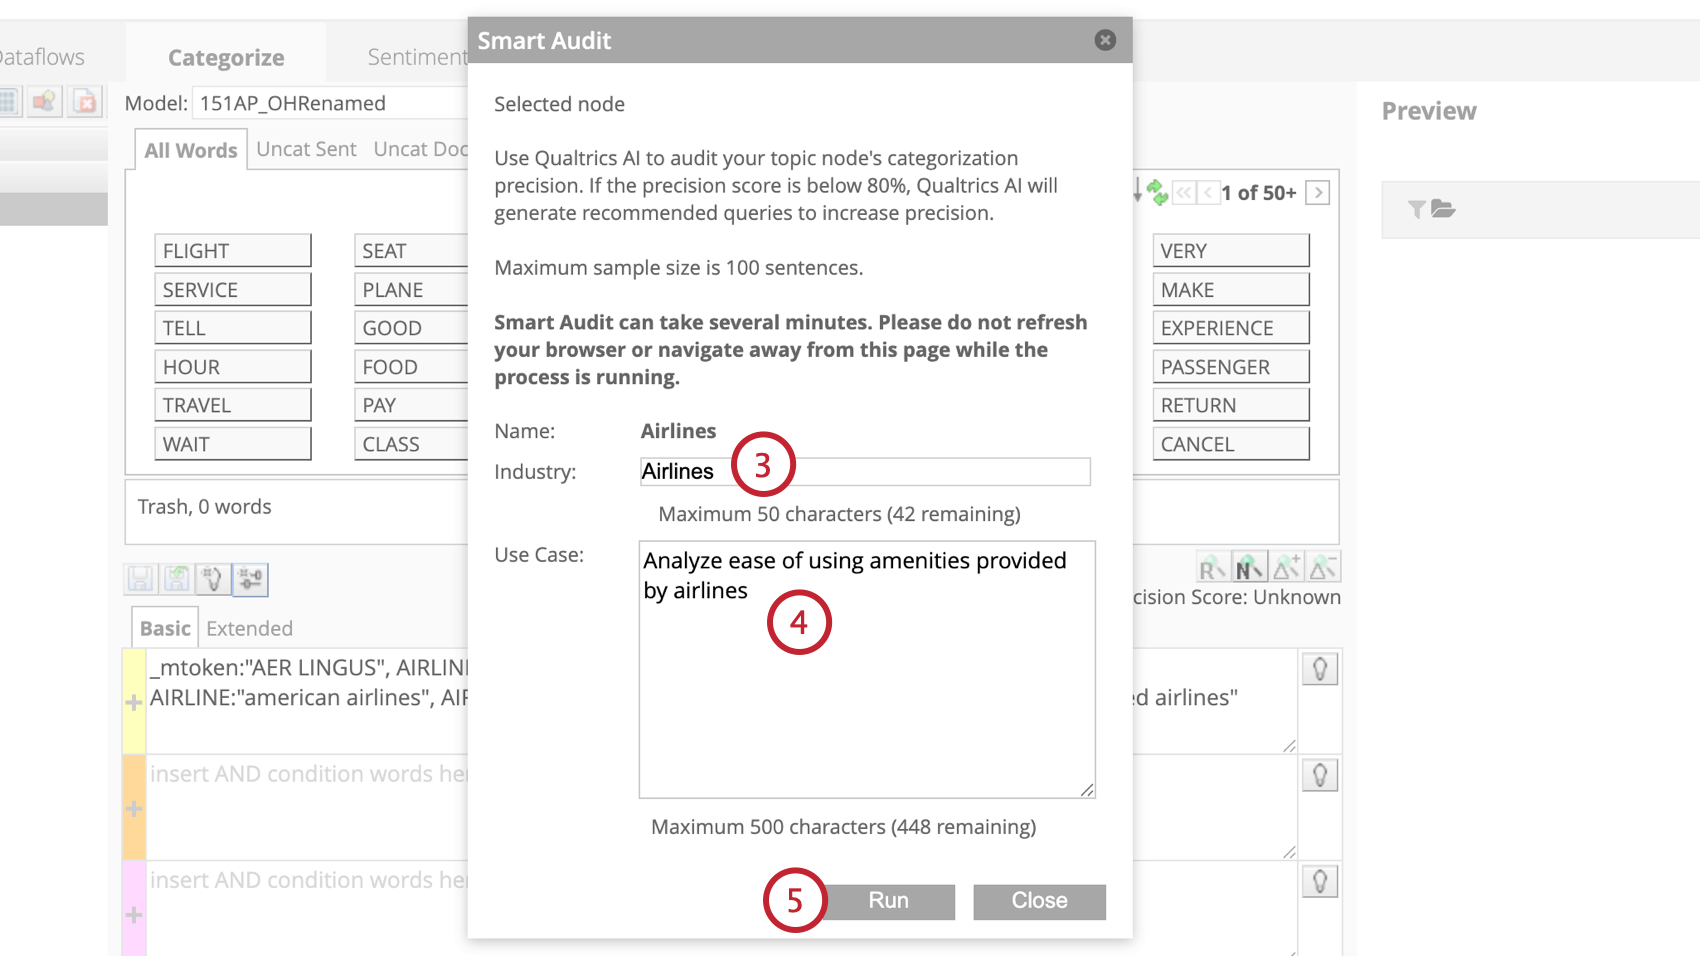The image size is (1700, 956).
Task: Click the add-node triangle plus icon
Action: pyautogui.click(x=1286, y=567)
